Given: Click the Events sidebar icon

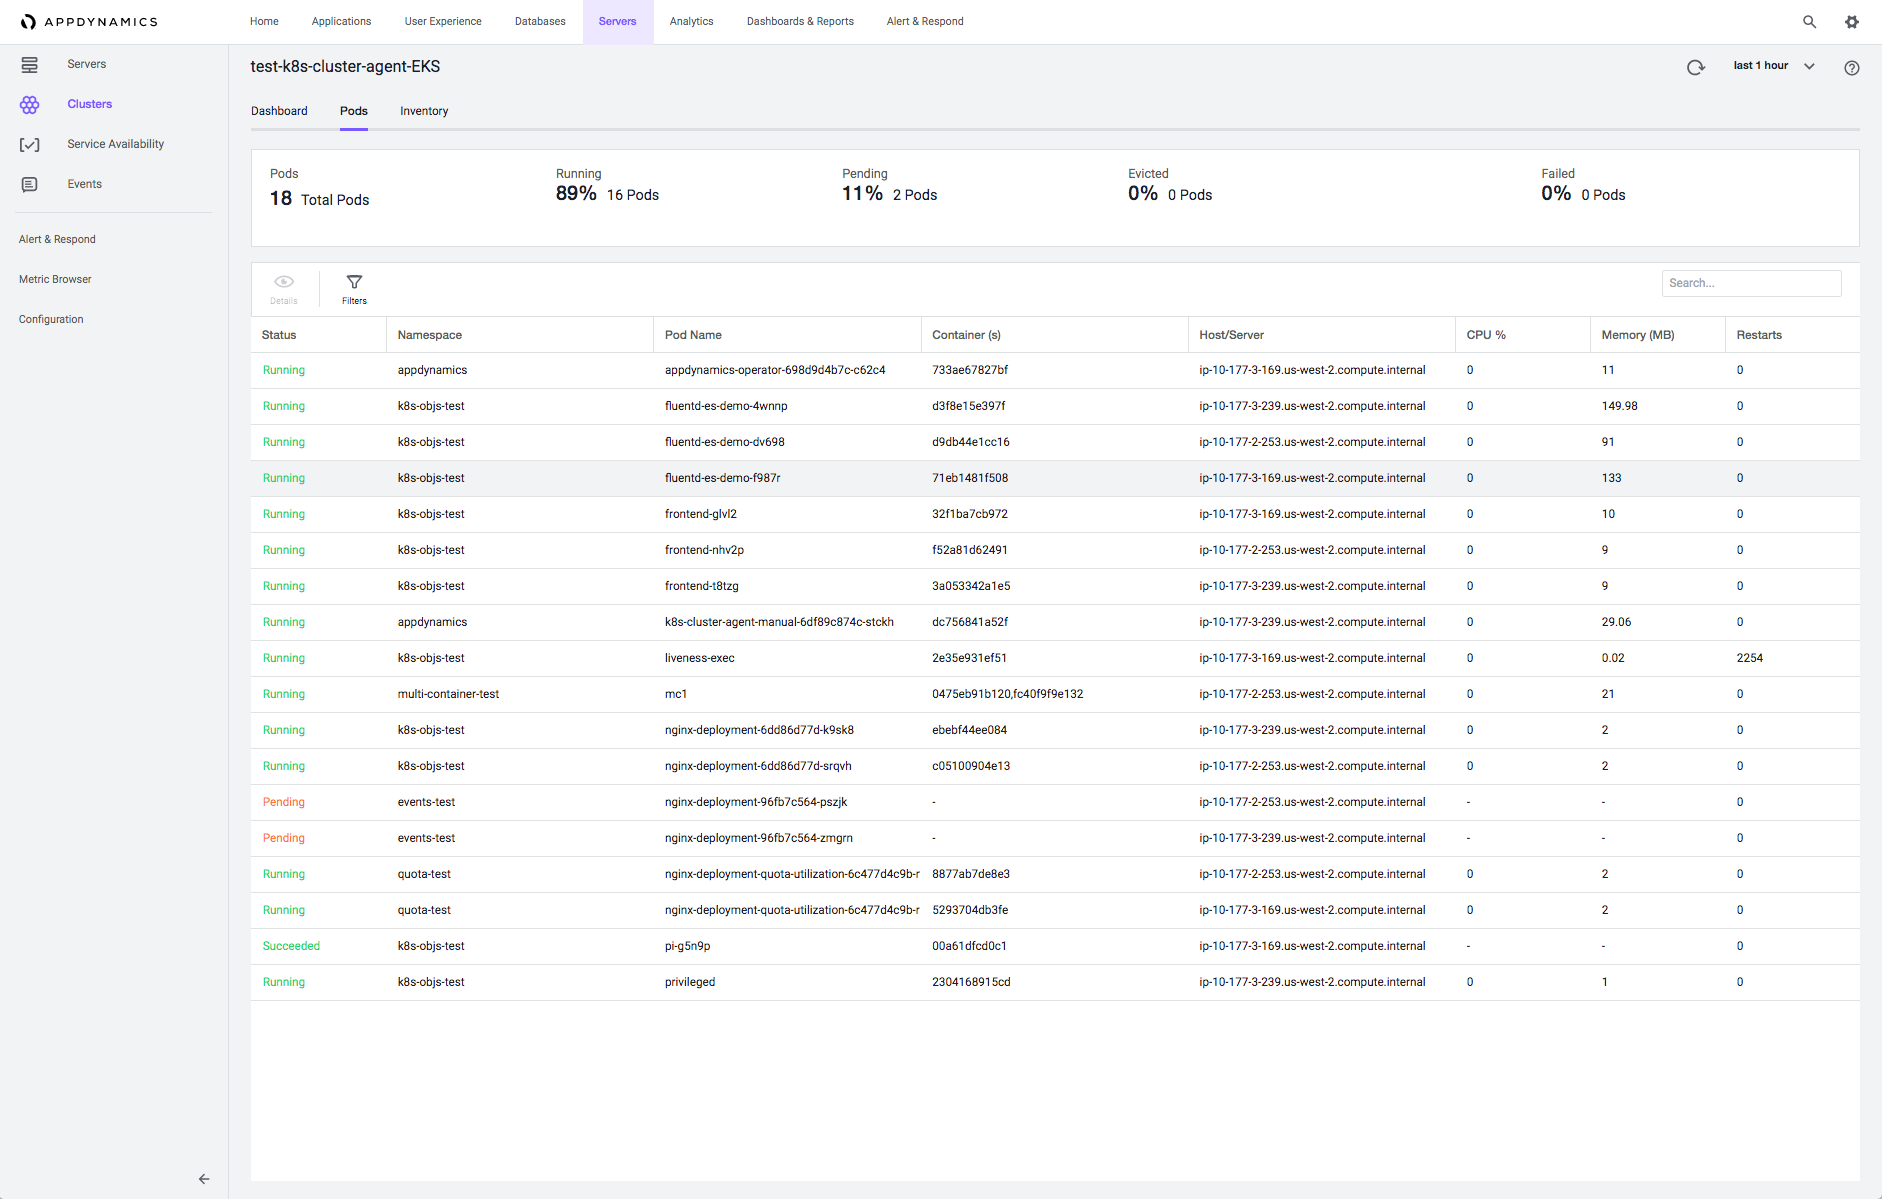Looking at the screenshot, I should tap(30, 184).
